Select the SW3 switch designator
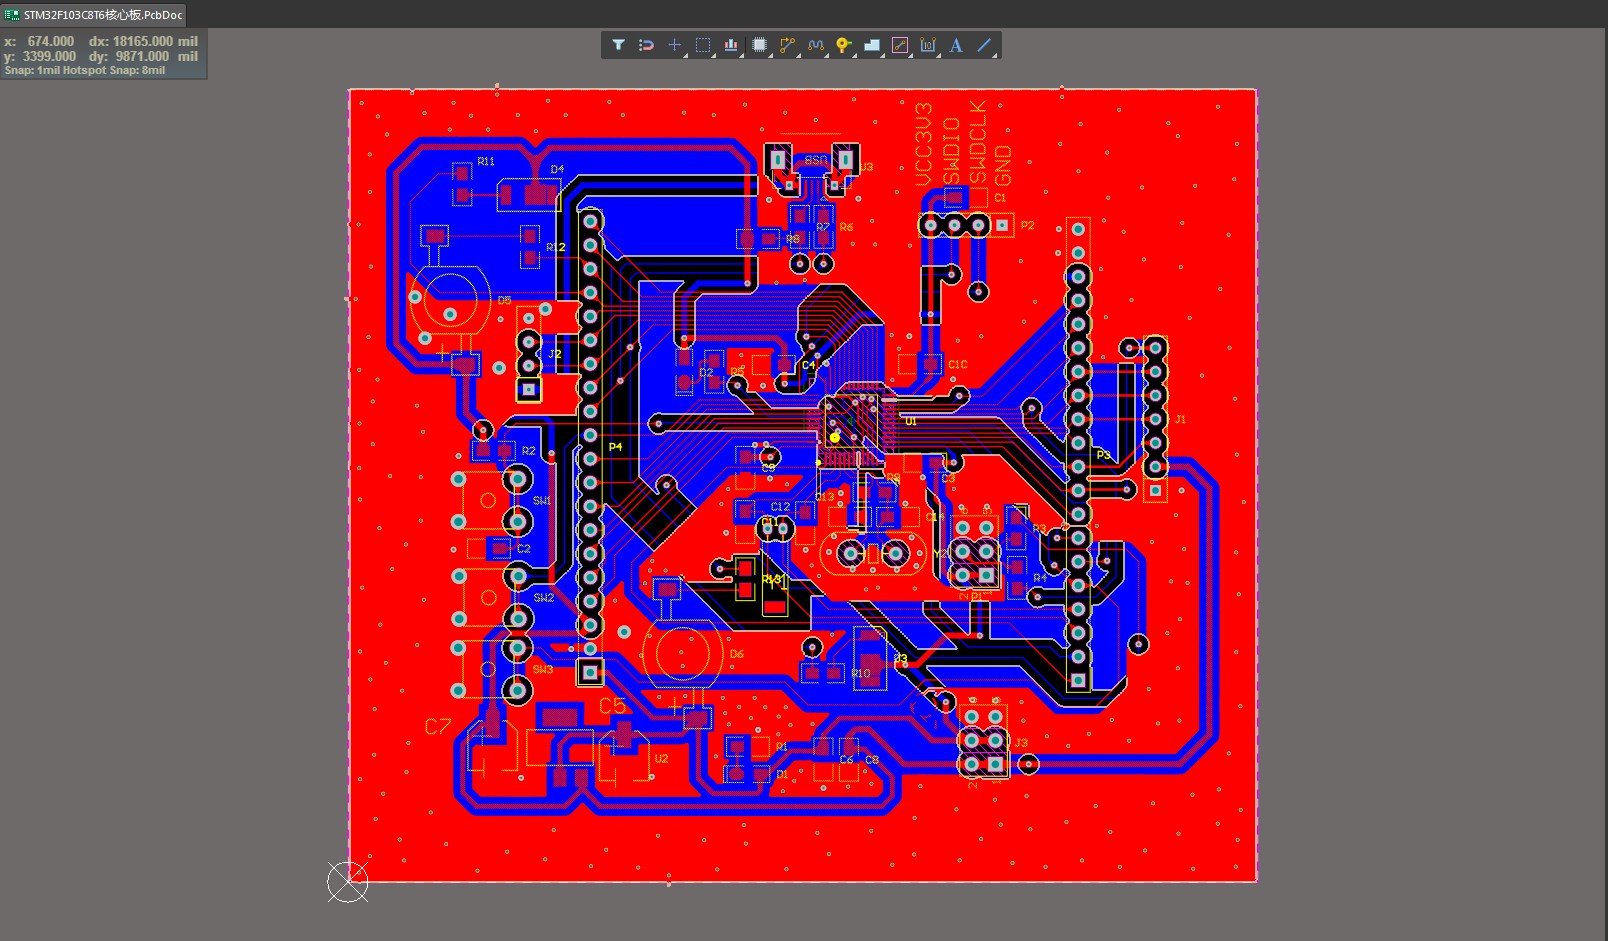This screenshot has height=941, width=1608. tap(543, 669)
